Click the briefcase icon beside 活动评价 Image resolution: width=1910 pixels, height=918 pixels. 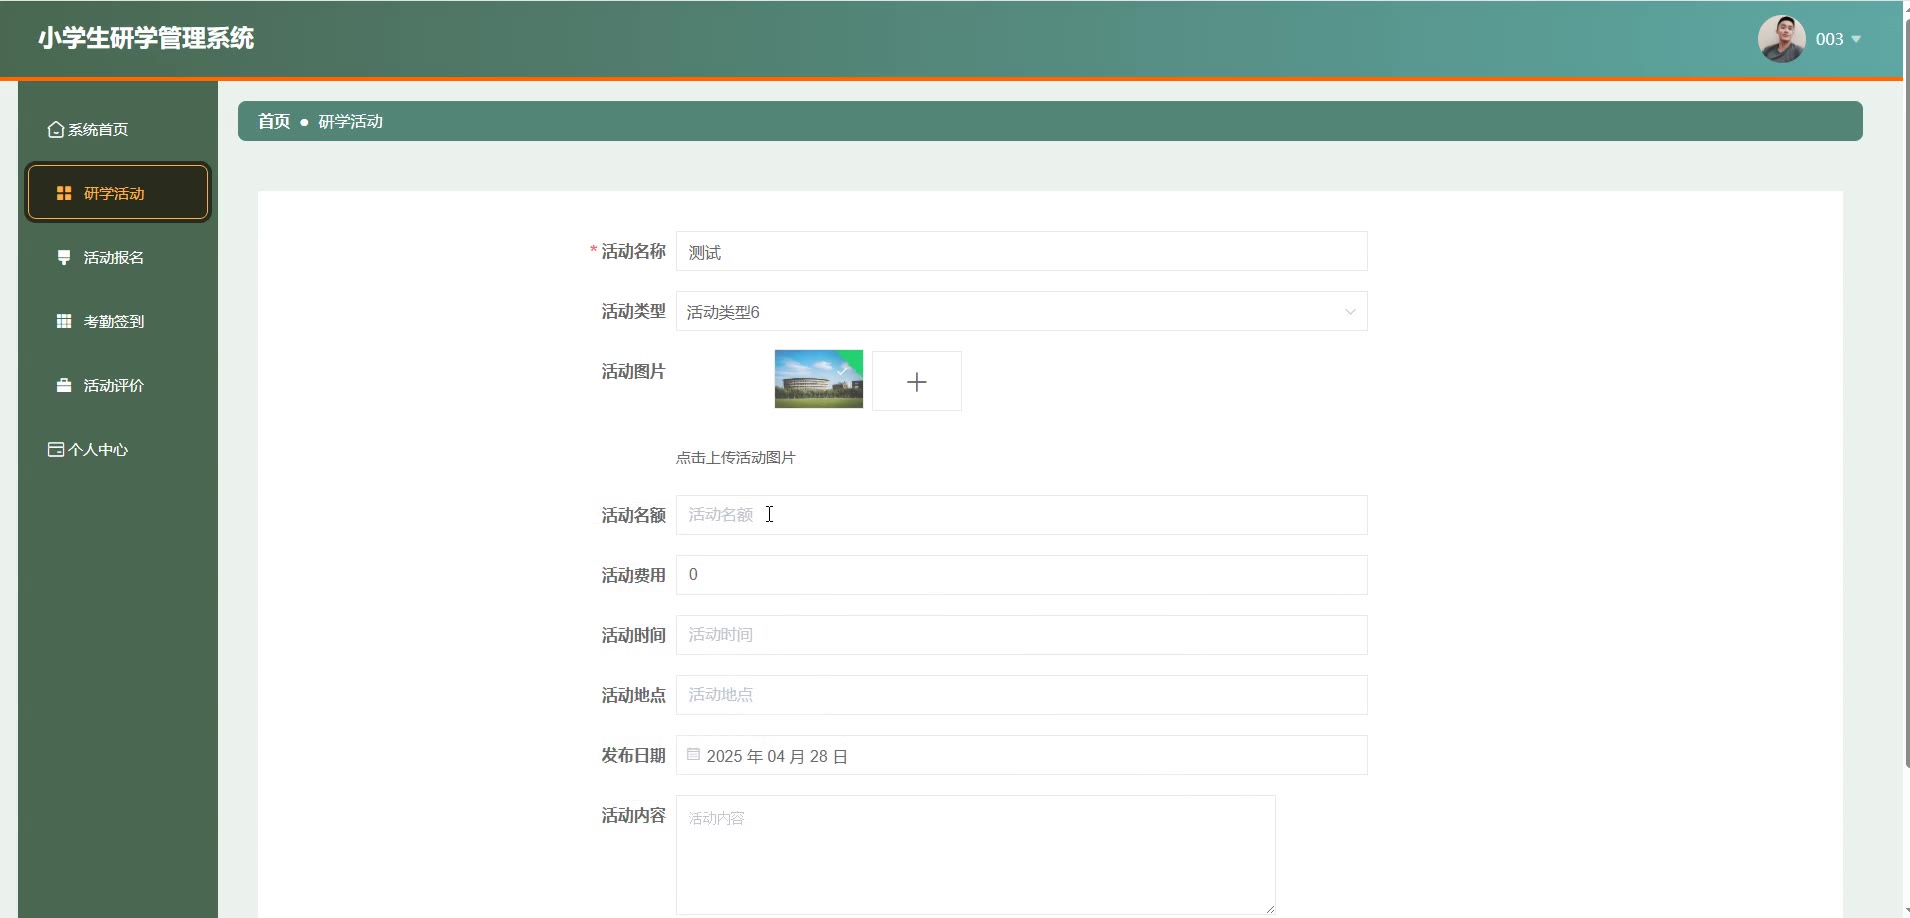(64, 385)
